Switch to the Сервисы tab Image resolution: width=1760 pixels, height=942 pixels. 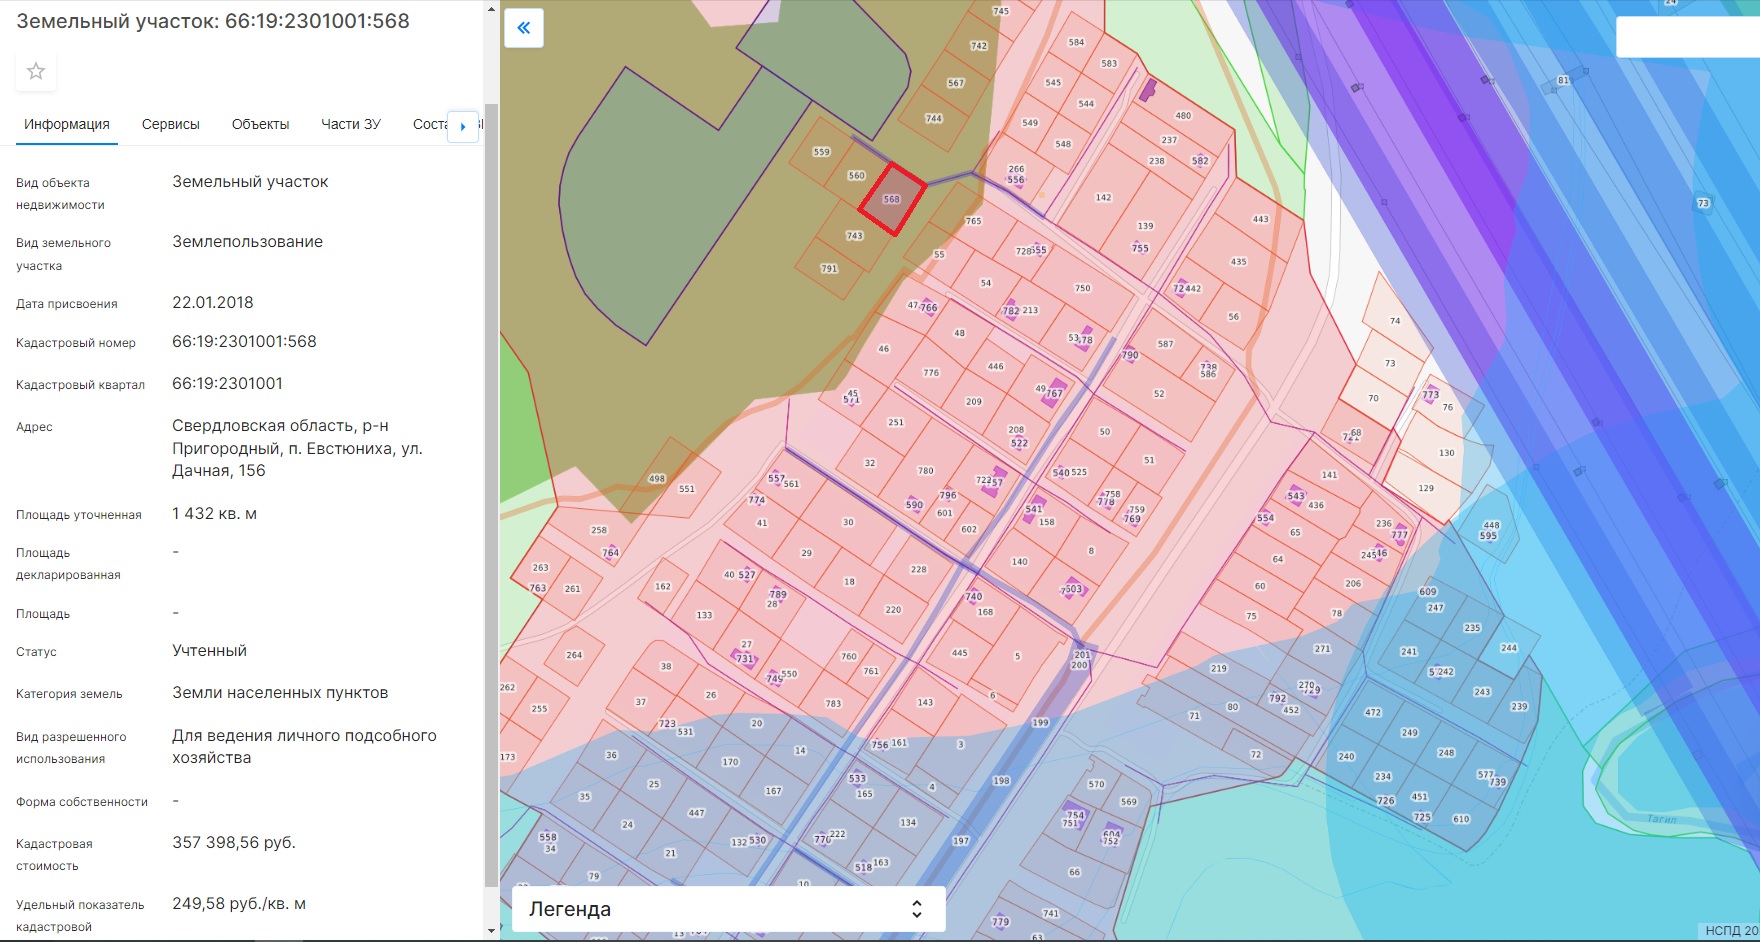[171, 124]
